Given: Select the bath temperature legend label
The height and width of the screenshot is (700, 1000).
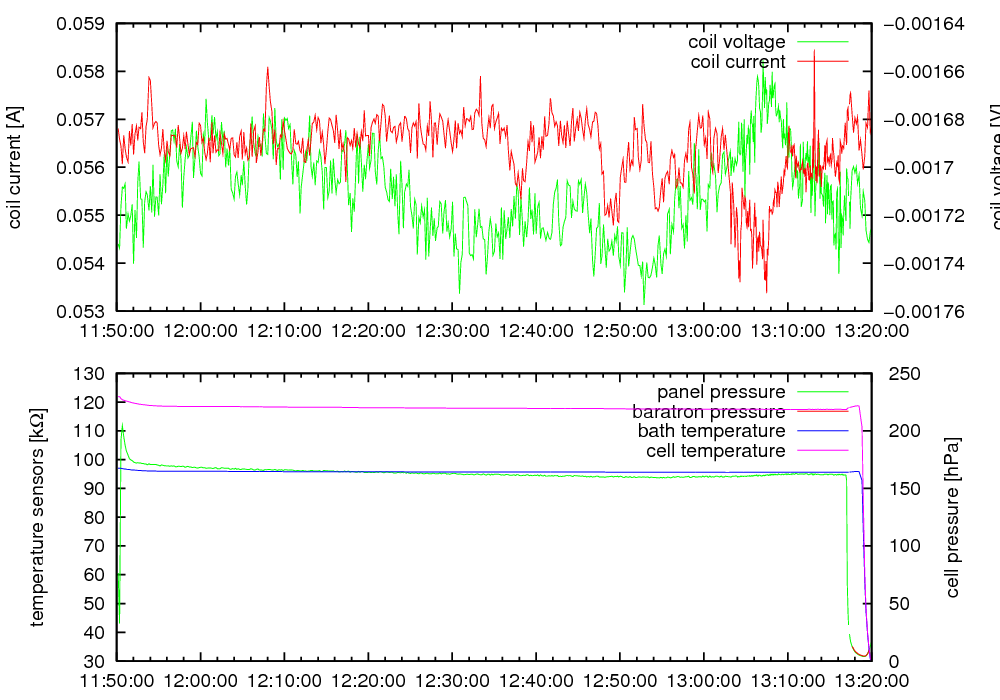Looking at the screenshot, I should coord(711,431).
